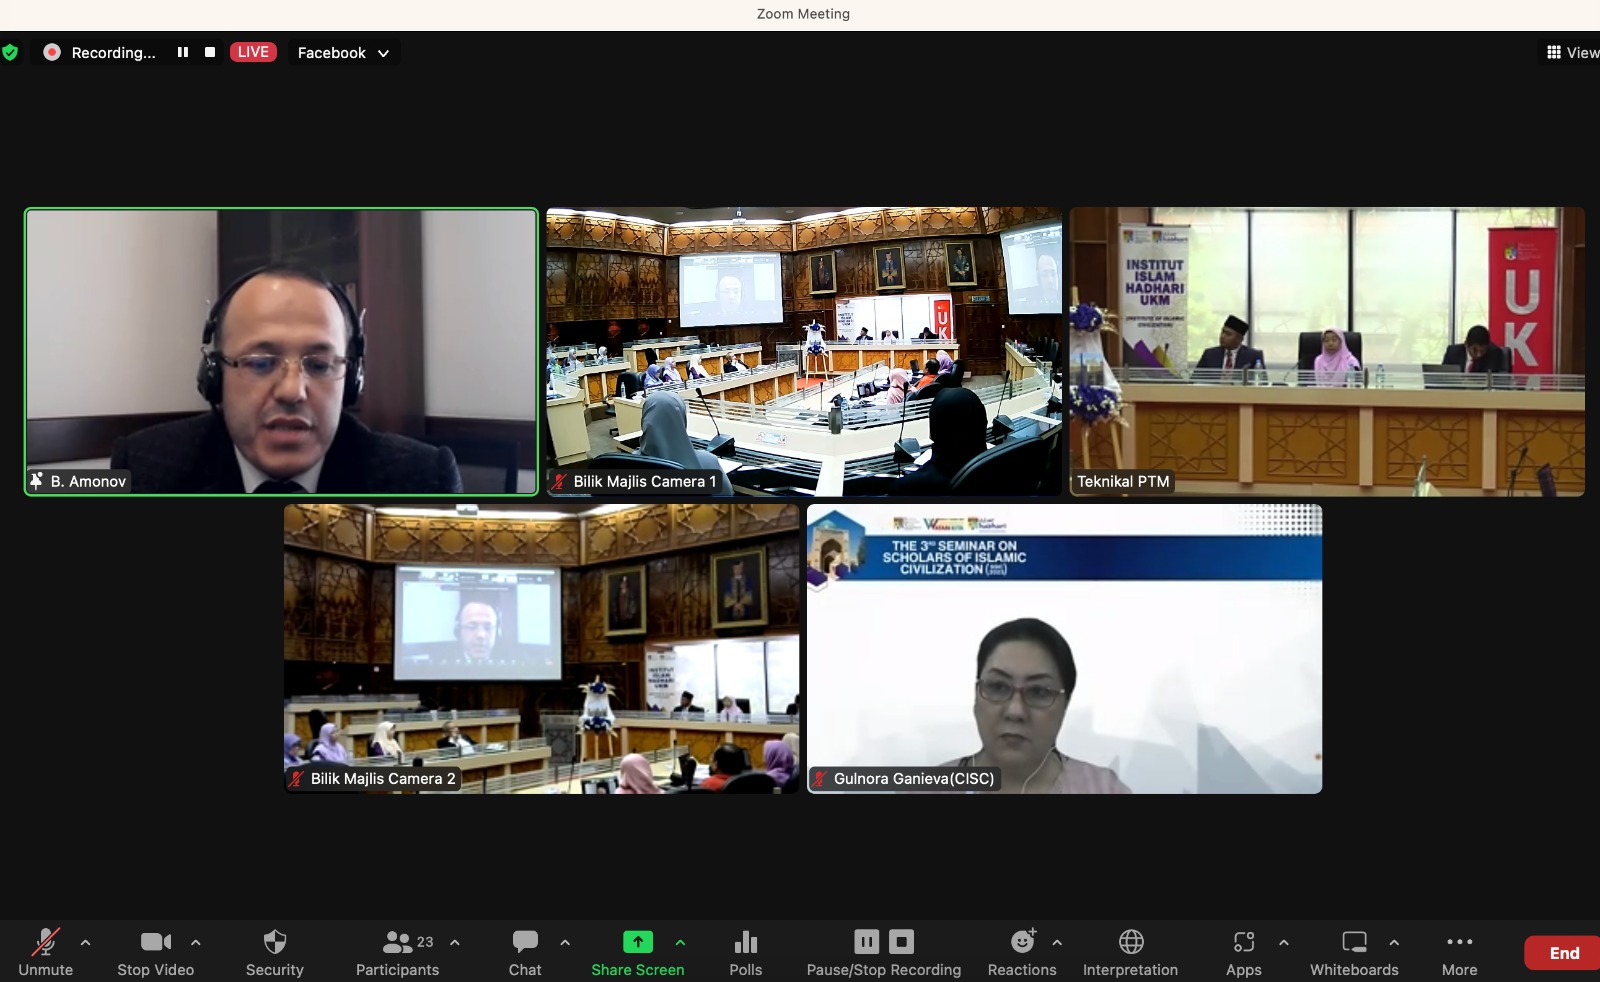This screenshot has width=1600, height=982.
Task: Show the Participants list
Action: click(397, 952)
